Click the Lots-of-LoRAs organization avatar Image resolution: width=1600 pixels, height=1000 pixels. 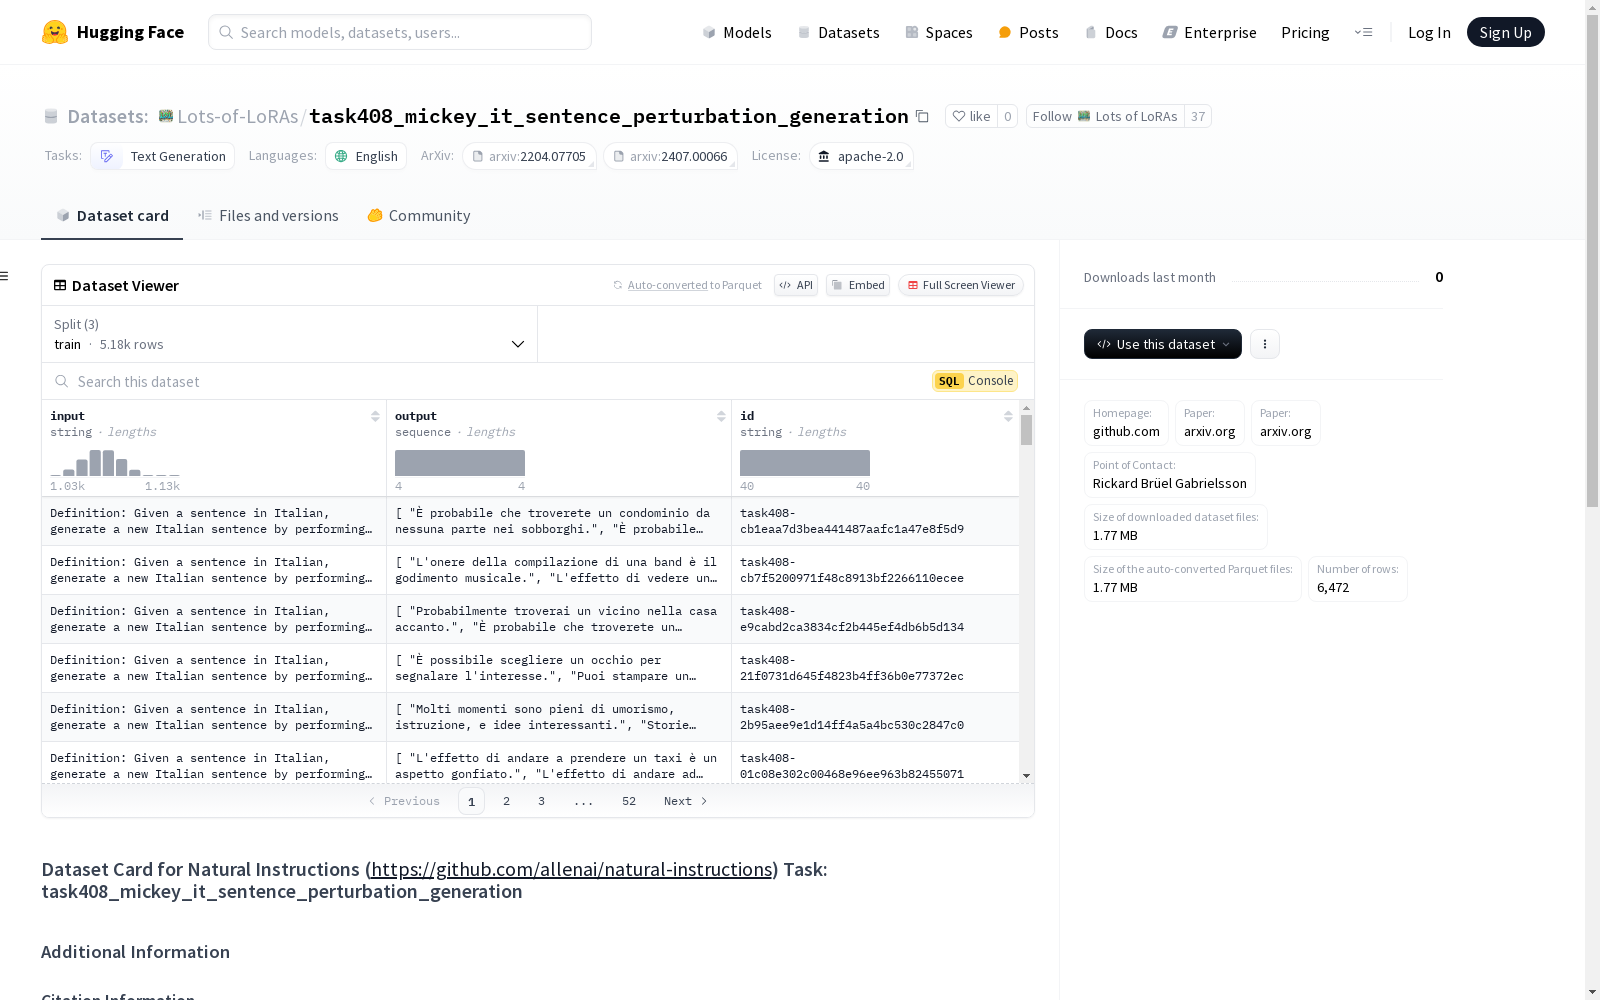coord(166,116)
